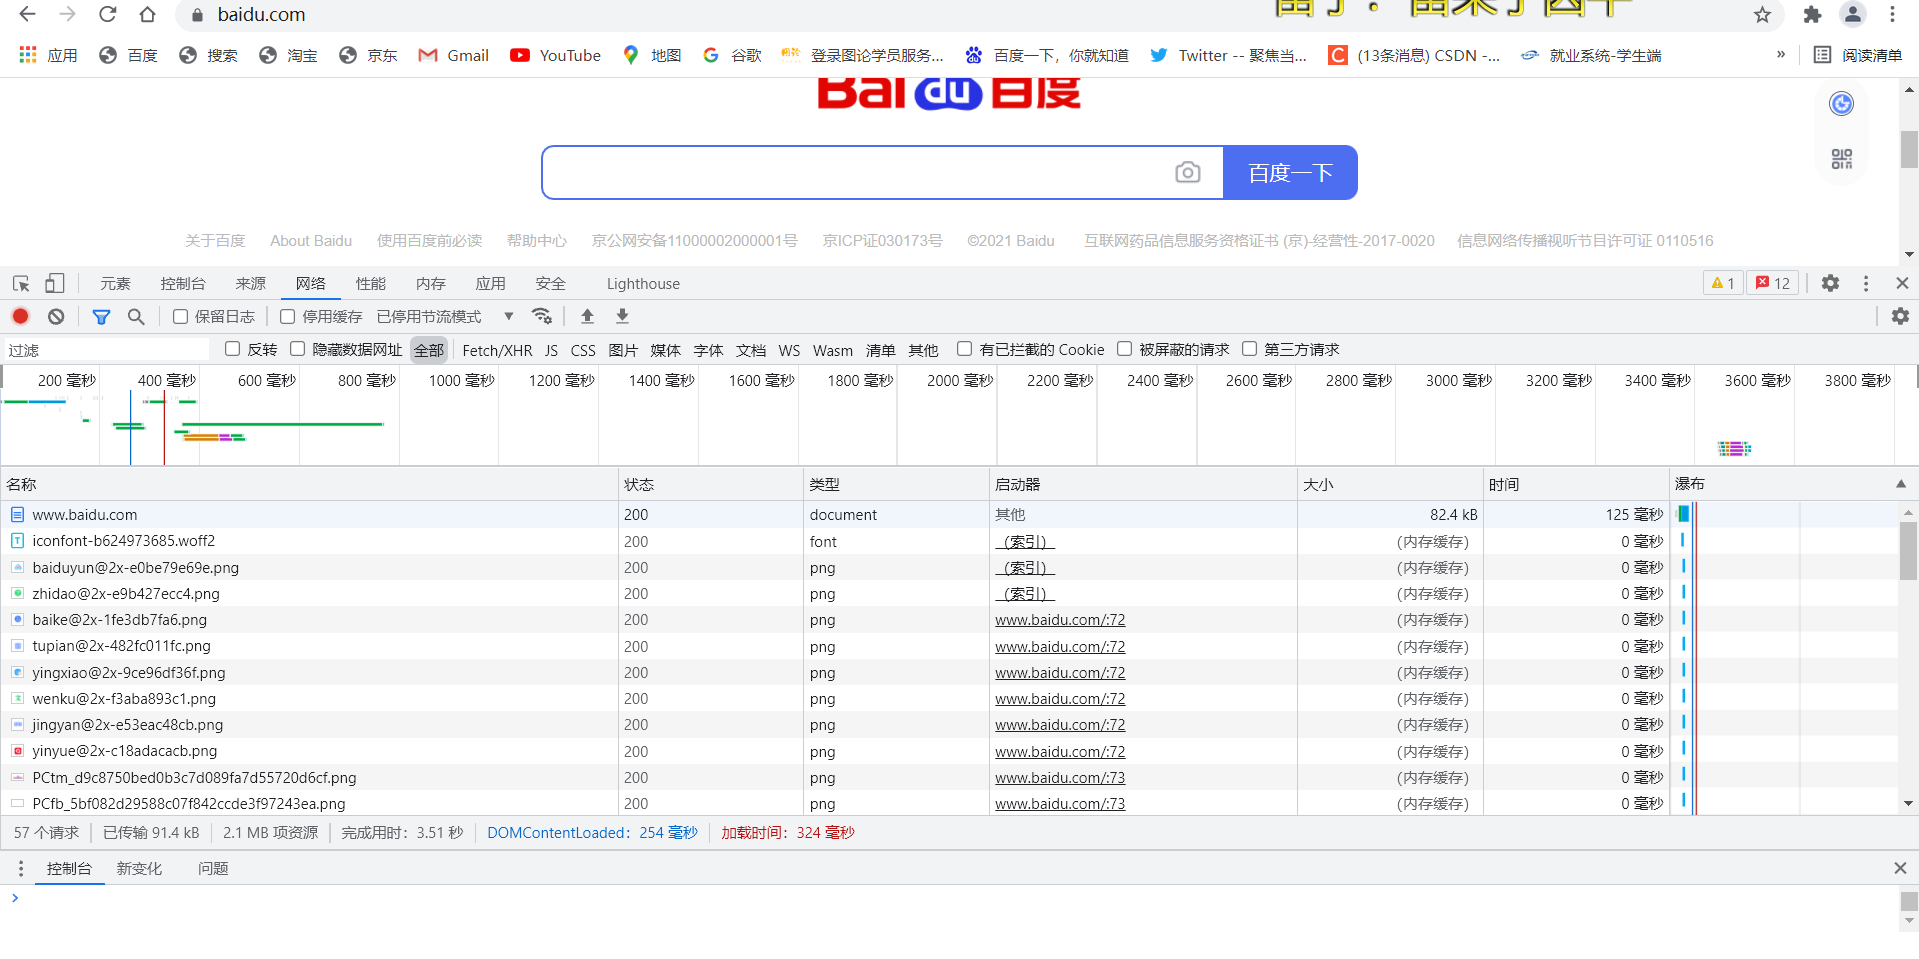
Task: Open network search magnifier
Action: 136,317
